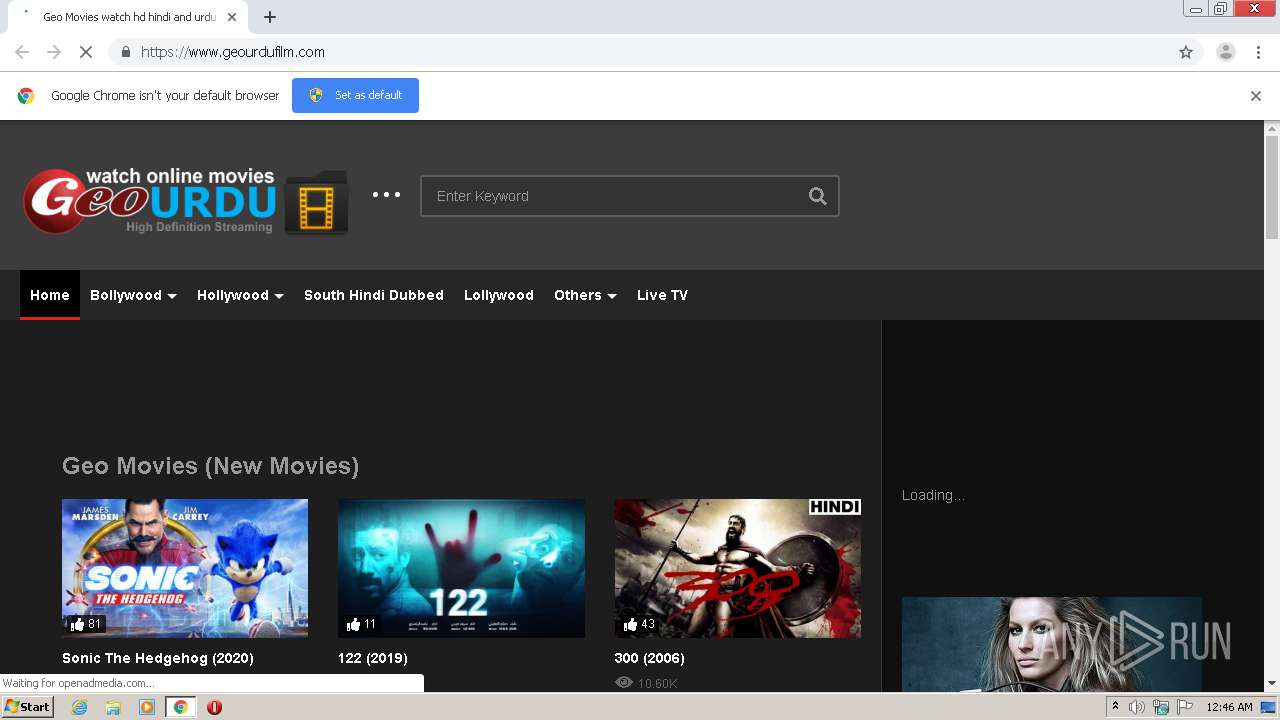
Task: Open Windows Explorer folder on the taskbar
Action: [x=113, y=707]
